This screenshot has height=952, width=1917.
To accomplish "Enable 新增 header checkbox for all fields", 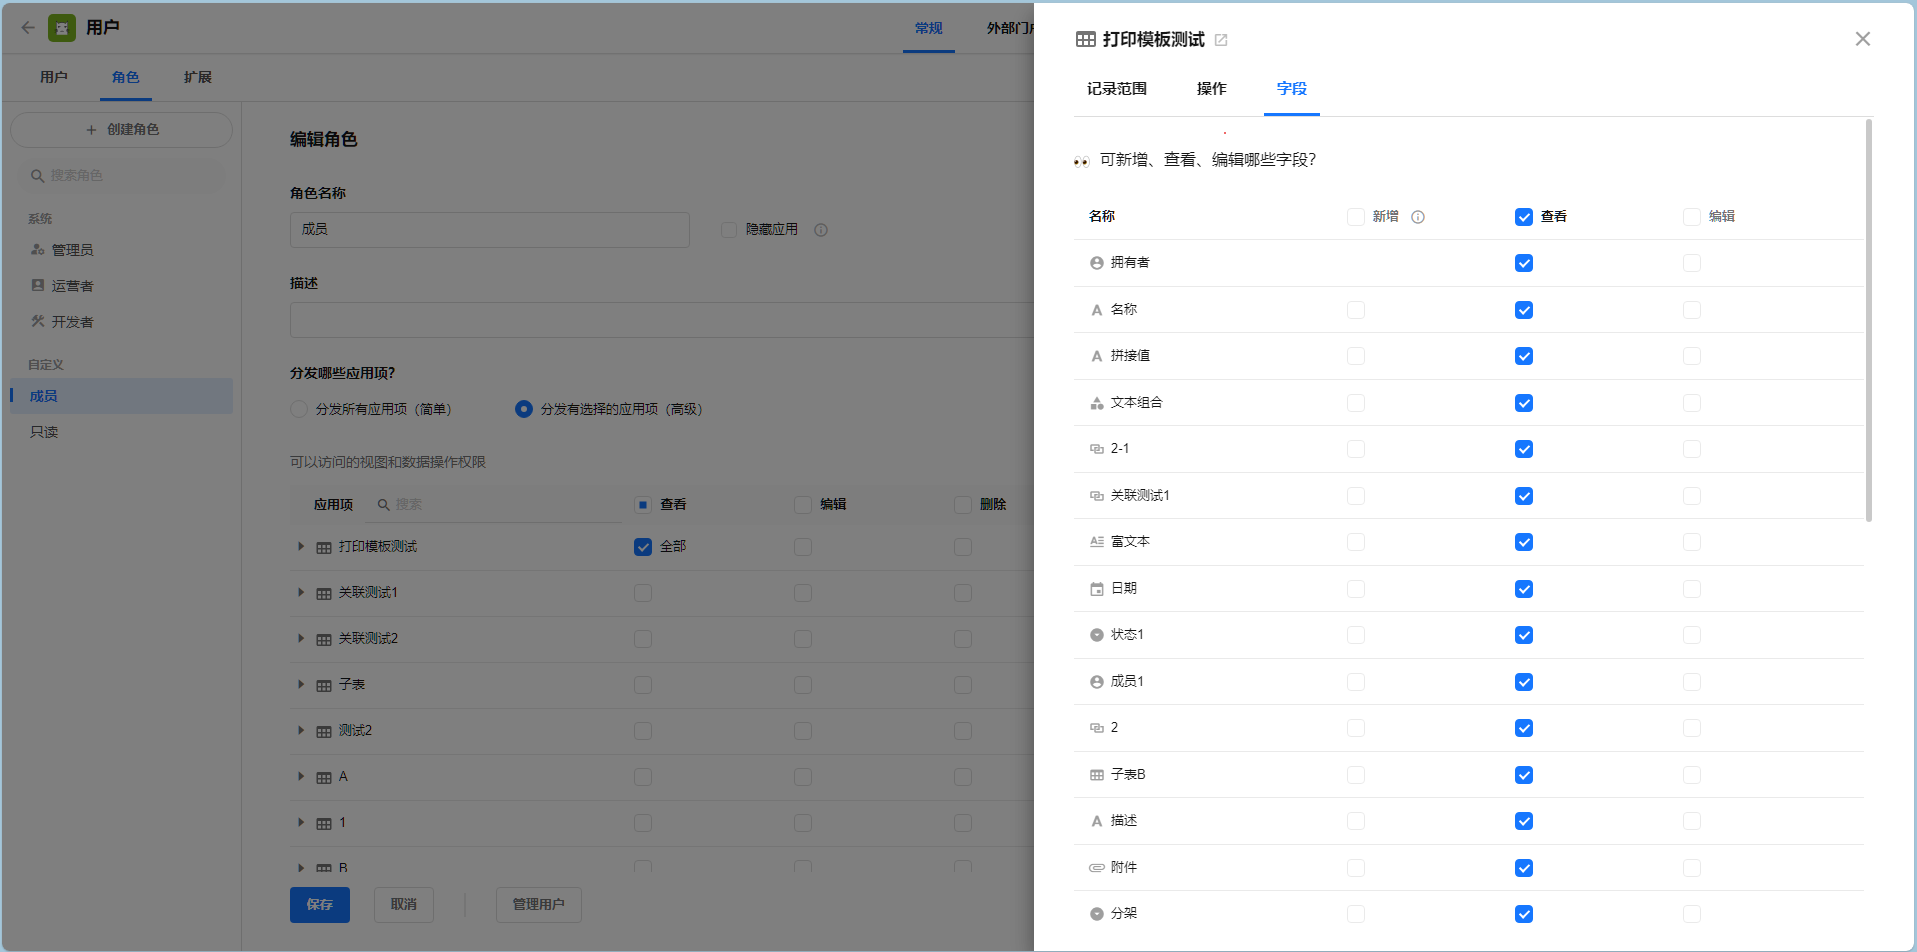I will point(1356,217).
